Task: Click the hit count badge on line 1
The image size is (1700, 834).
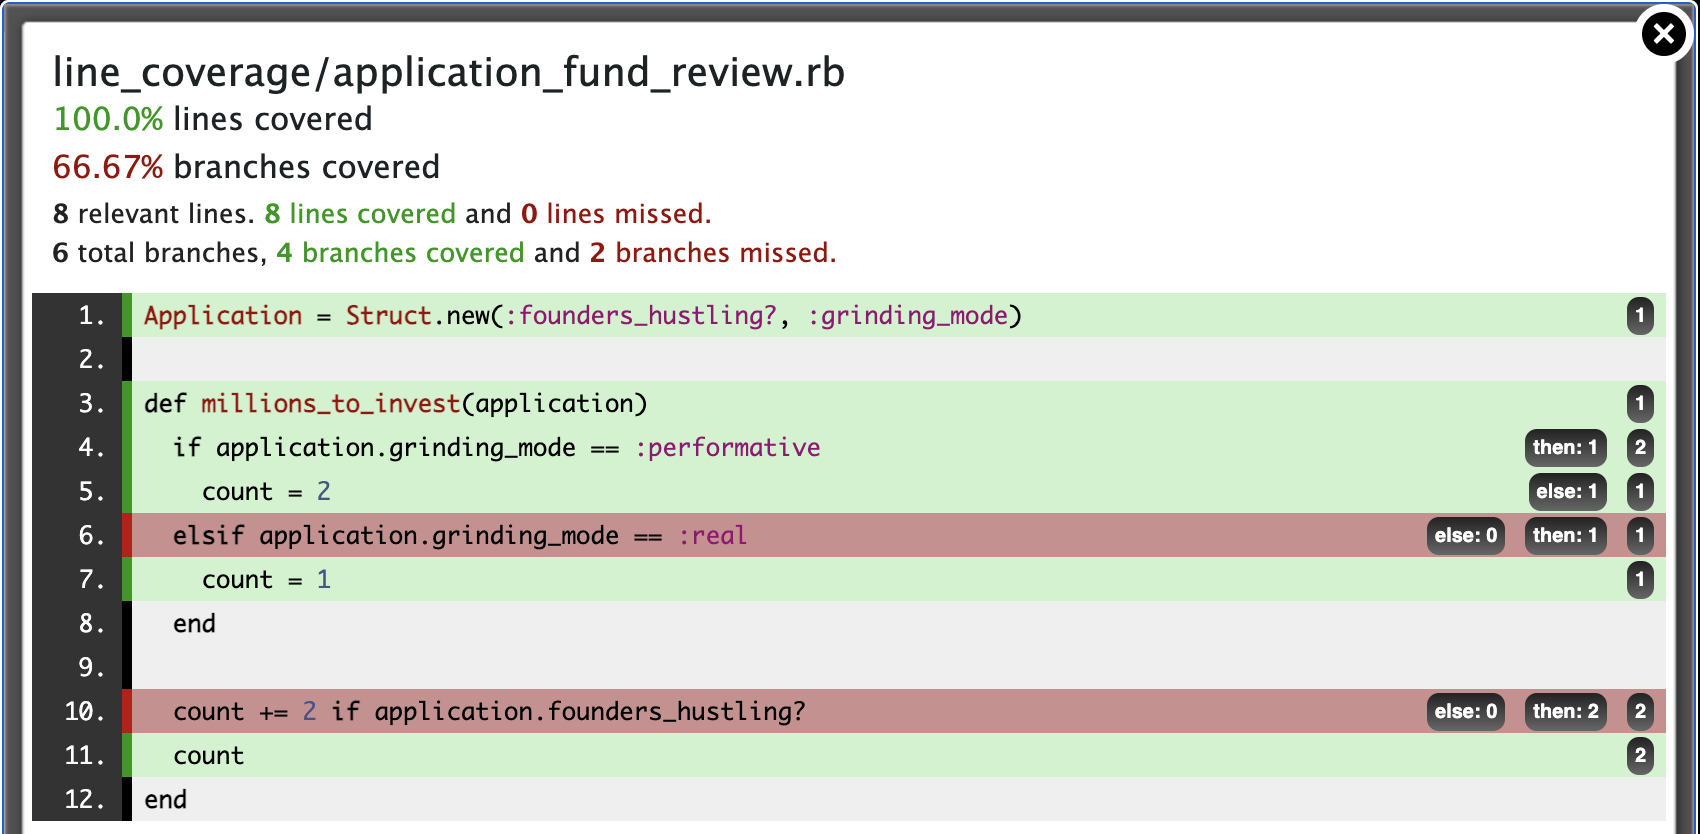Action: pos(1639,316)
